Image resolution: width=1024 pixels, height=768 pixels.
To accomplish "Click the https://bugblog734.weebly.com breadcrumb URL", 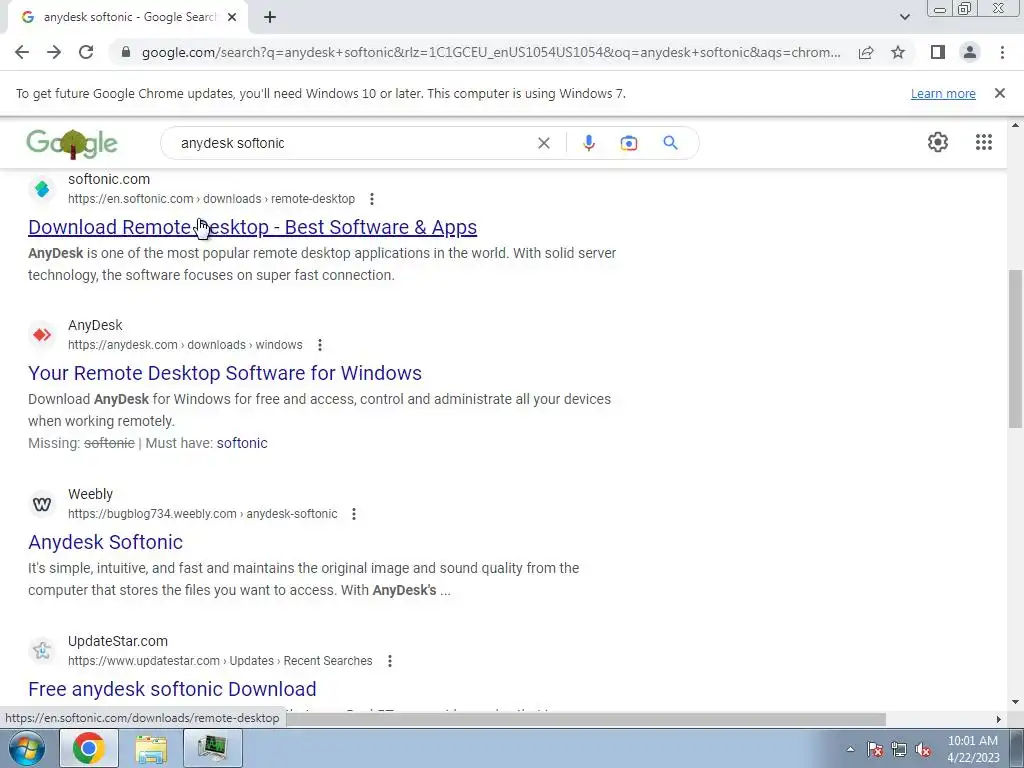I will 152,514.
